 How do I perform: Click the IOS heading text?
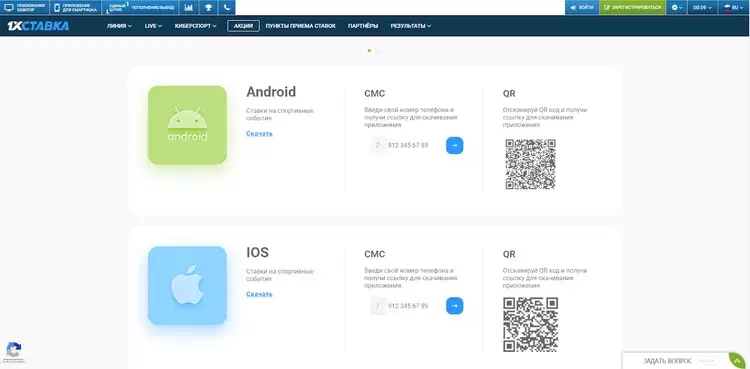[257, 253]
